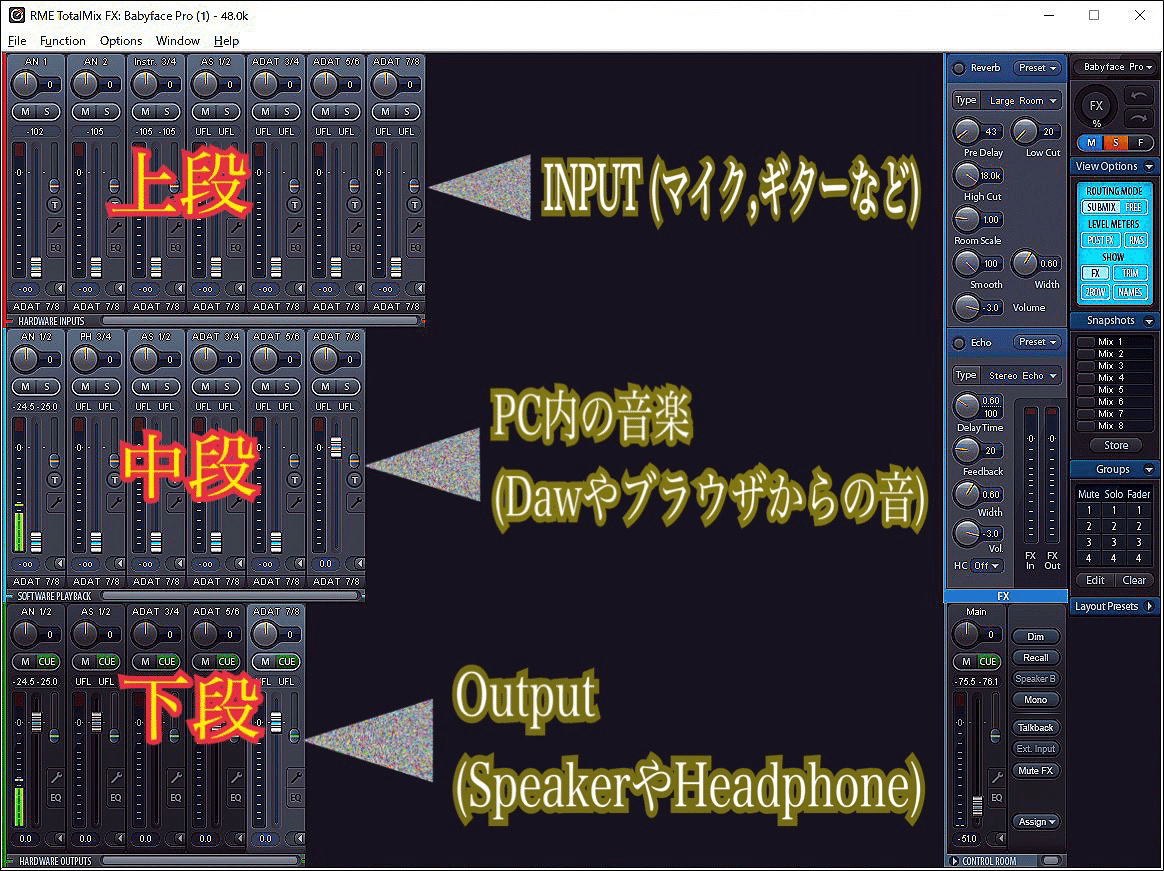
Task: Select the F icon beneath the FX percentage knob
Action: point(1141,142)
